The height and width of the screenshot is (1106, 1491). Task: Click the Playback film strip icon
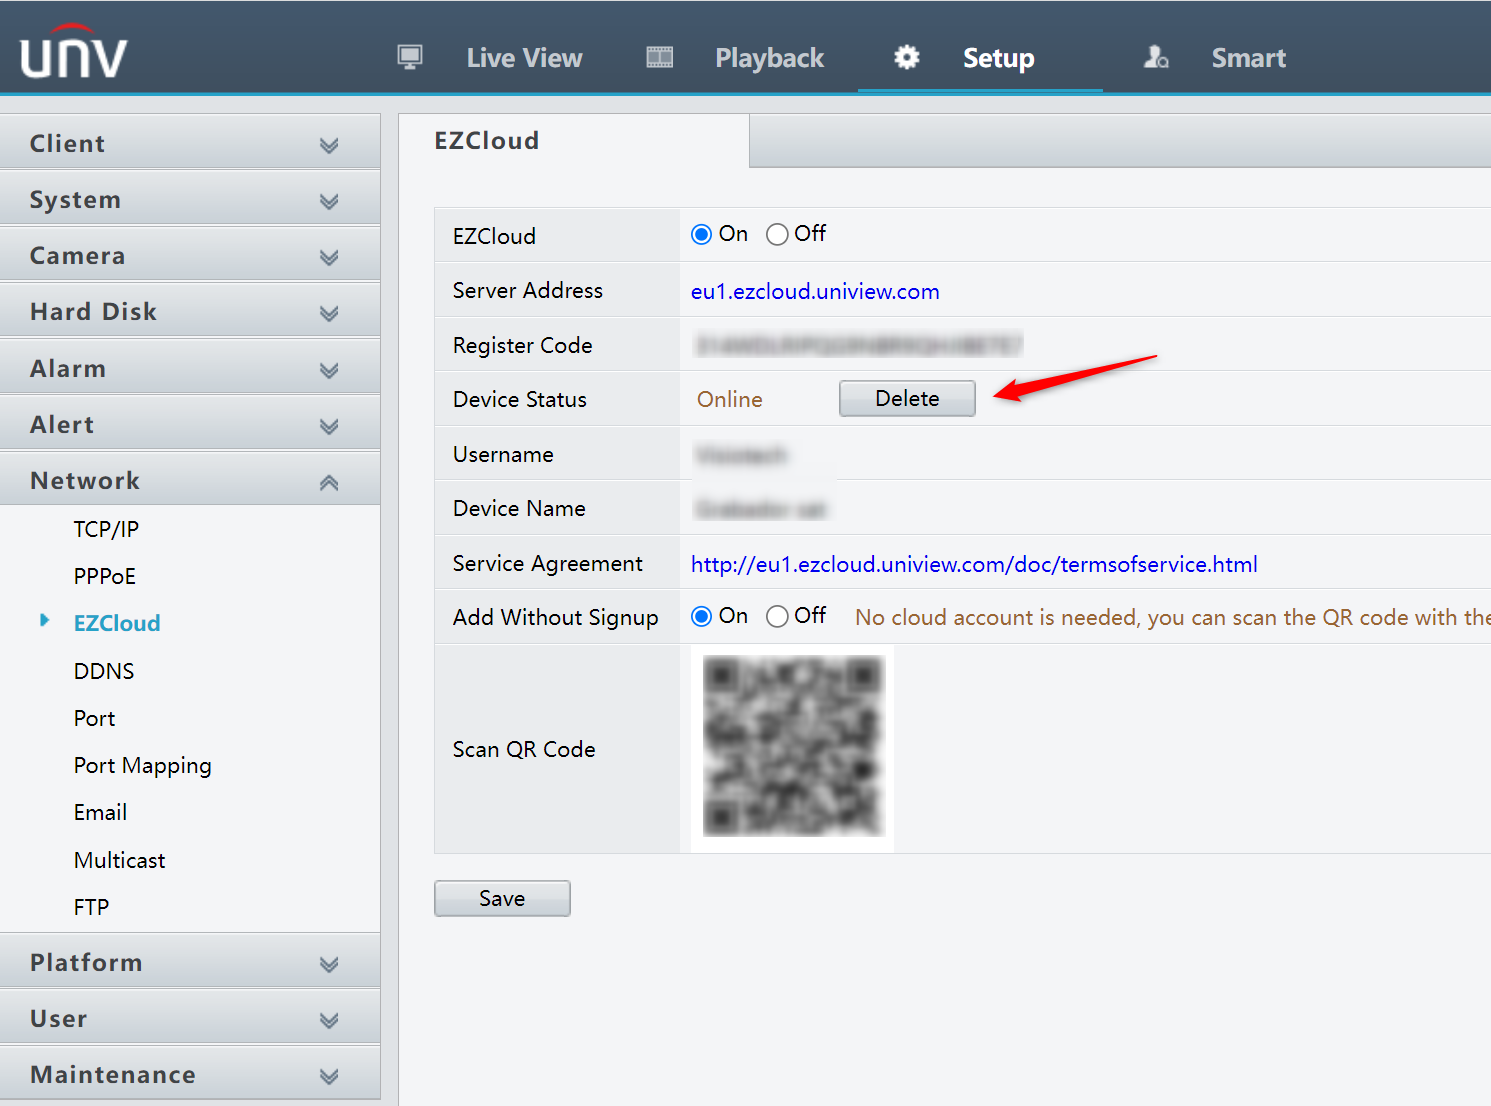pyautogui.click(x=660, y=57)
